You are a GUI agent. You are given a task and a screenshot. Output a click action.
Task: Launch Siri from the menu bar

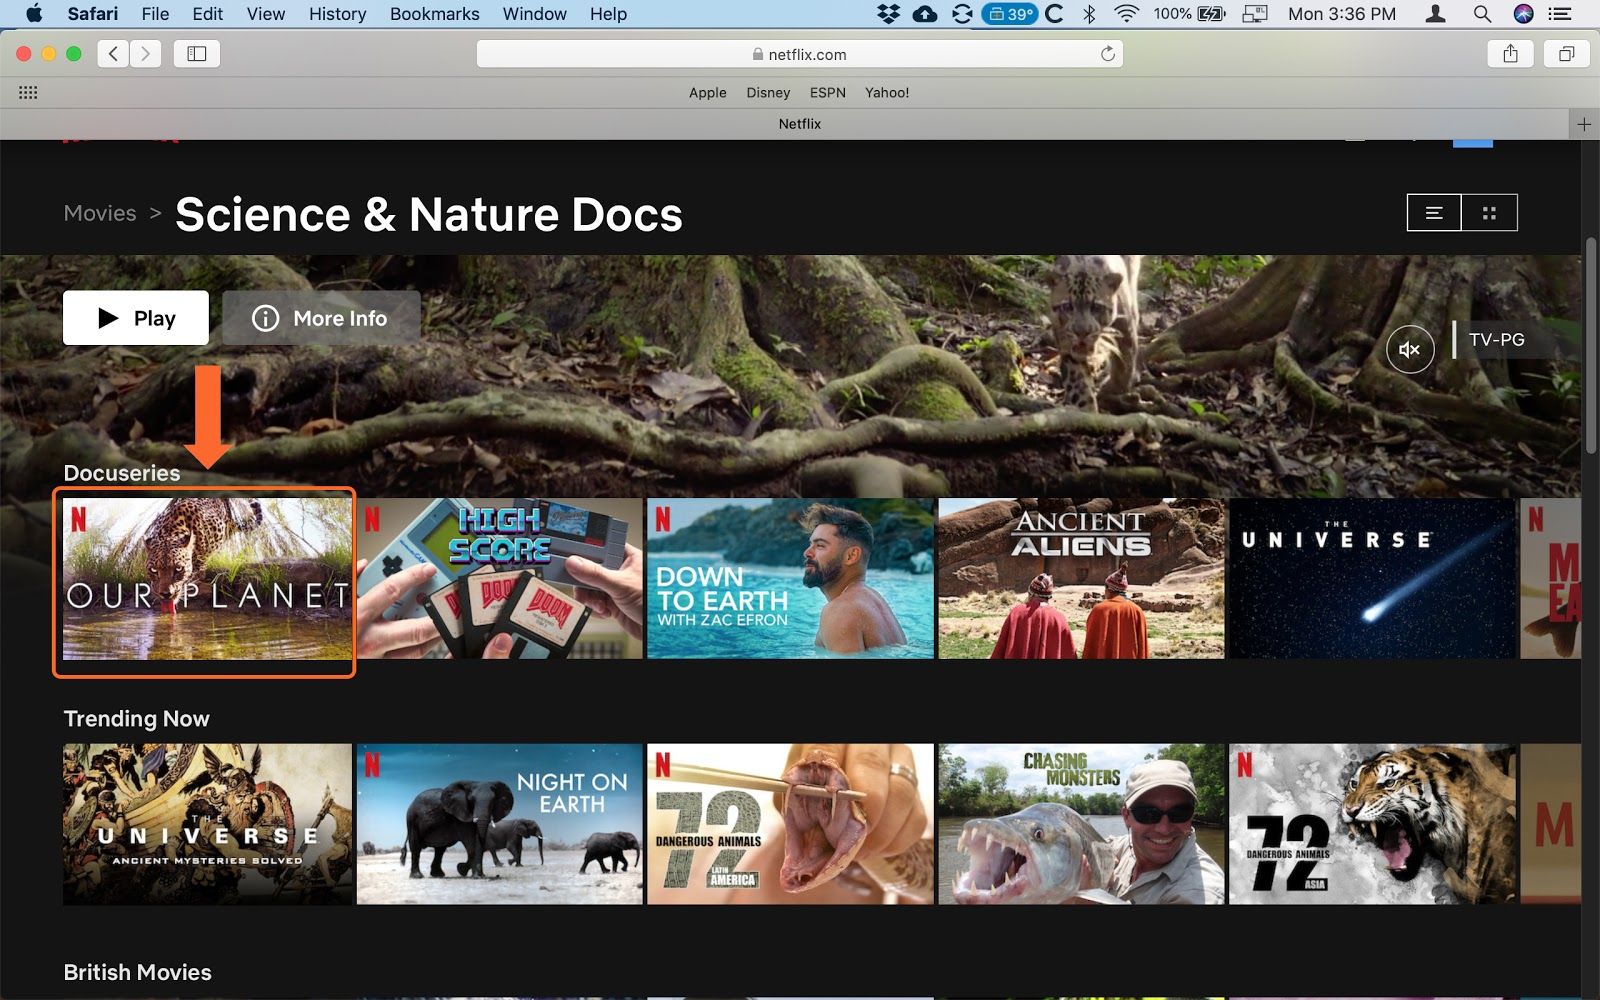point(1524,13)
